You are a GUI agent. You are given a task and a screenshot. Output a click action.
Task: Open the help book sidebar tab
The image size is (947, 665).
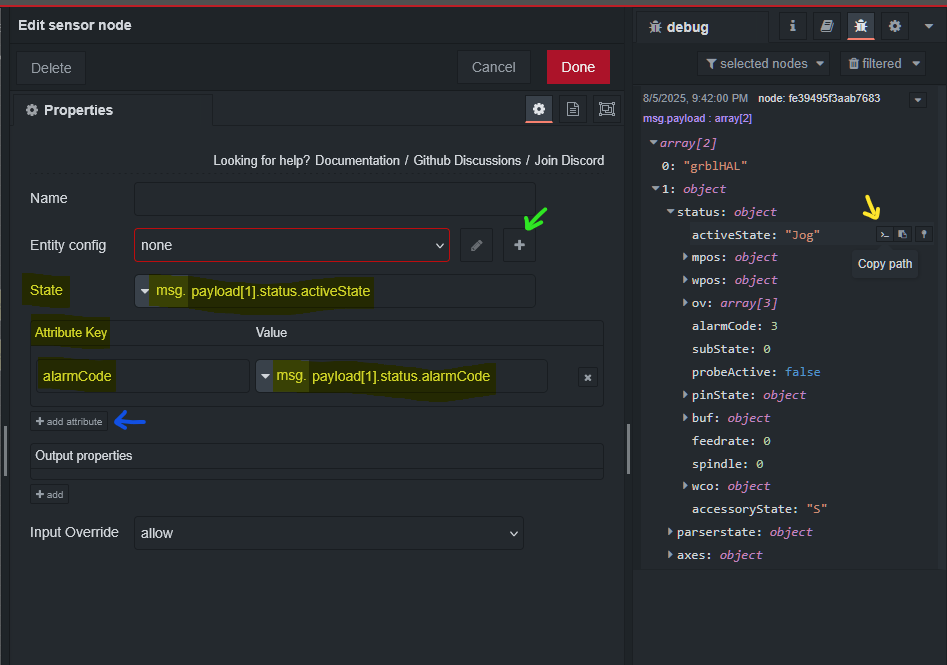(826, 27)
